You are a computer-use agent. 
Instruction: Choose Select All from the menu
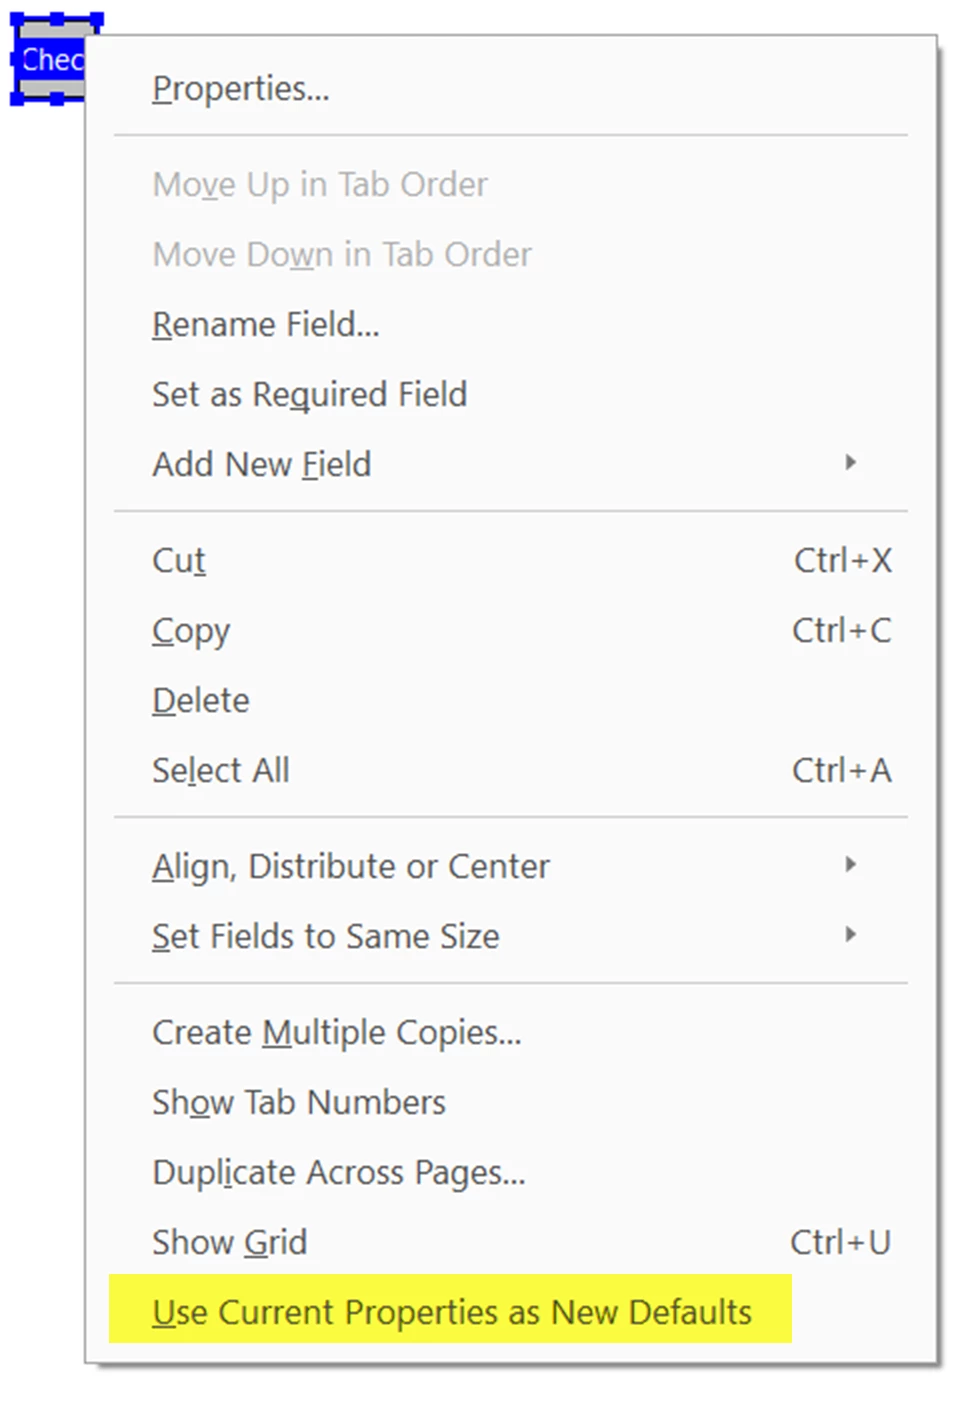(x=510, y=771)
